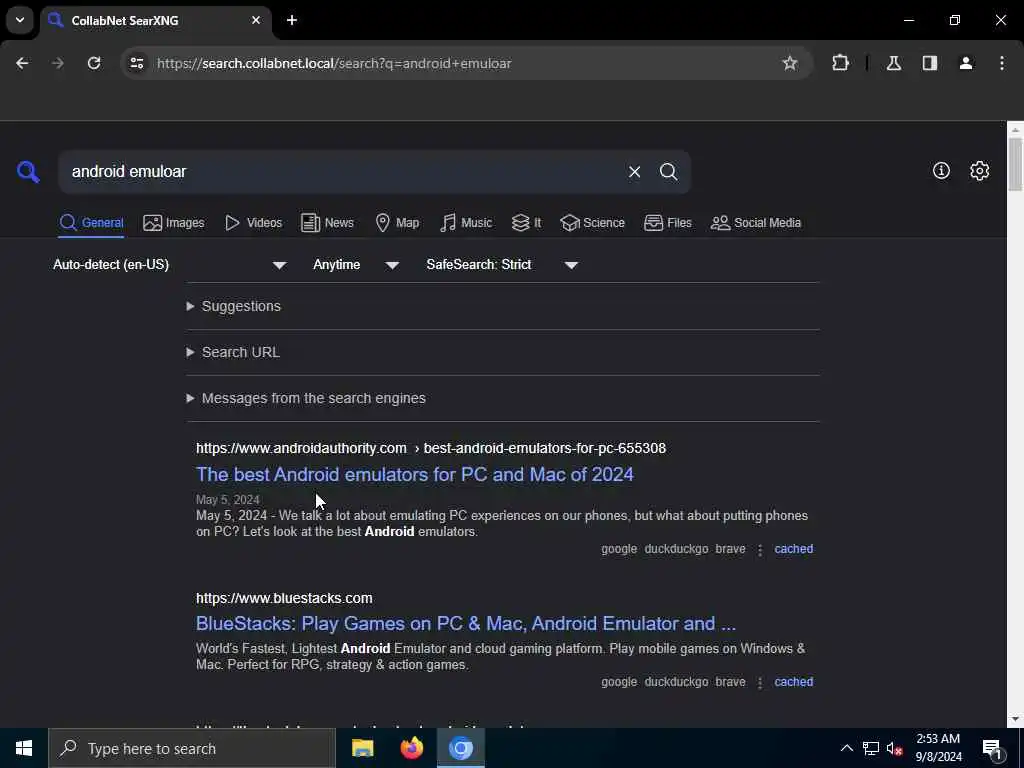Switch to the News tab

click(327, 223)
